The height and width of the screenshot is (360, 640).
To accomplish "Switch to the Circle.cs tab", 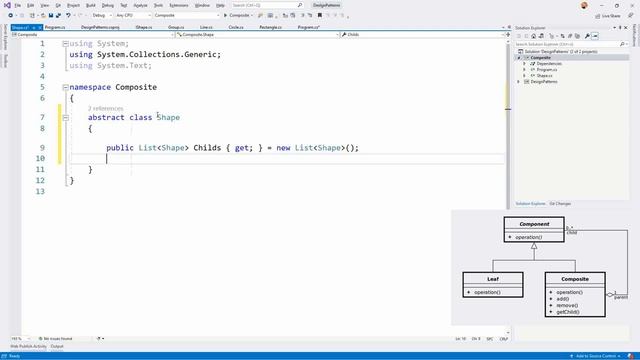I will [236, 27].
